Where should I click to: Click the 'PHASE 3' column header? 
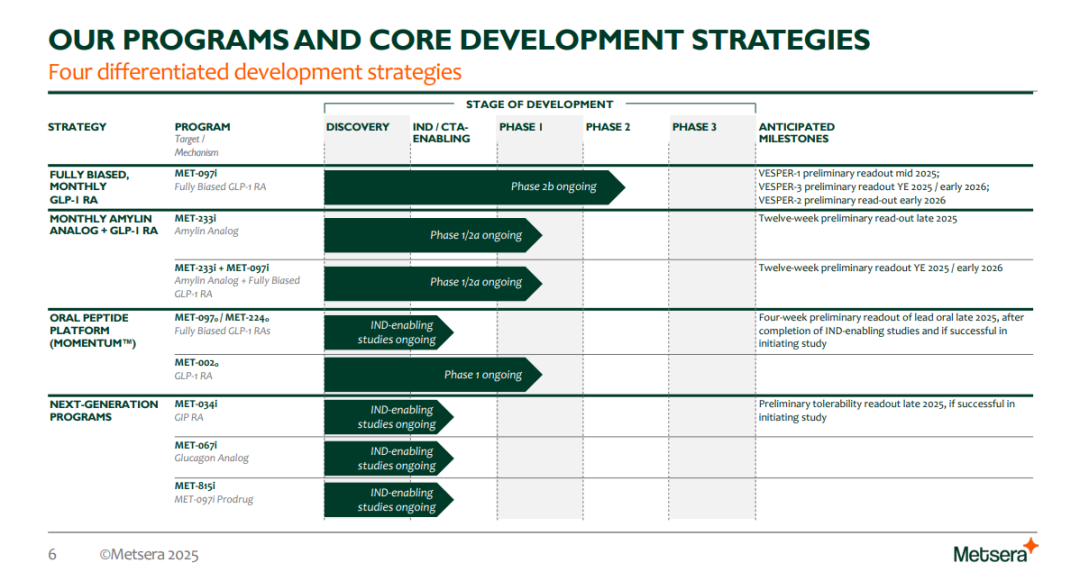pos(694,127)
